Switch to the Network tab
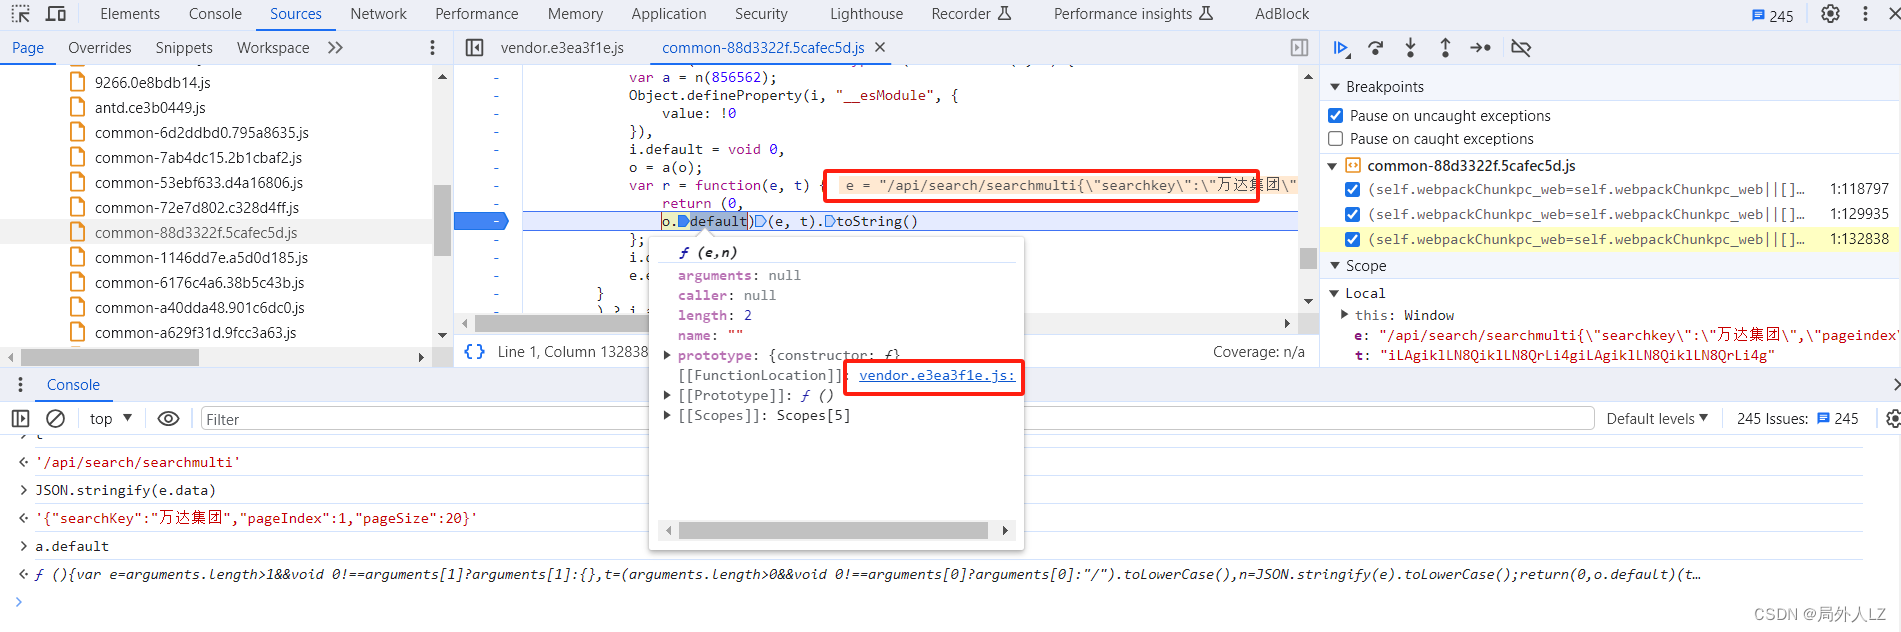The image size is (1901, 632). (x=378, y=14)
